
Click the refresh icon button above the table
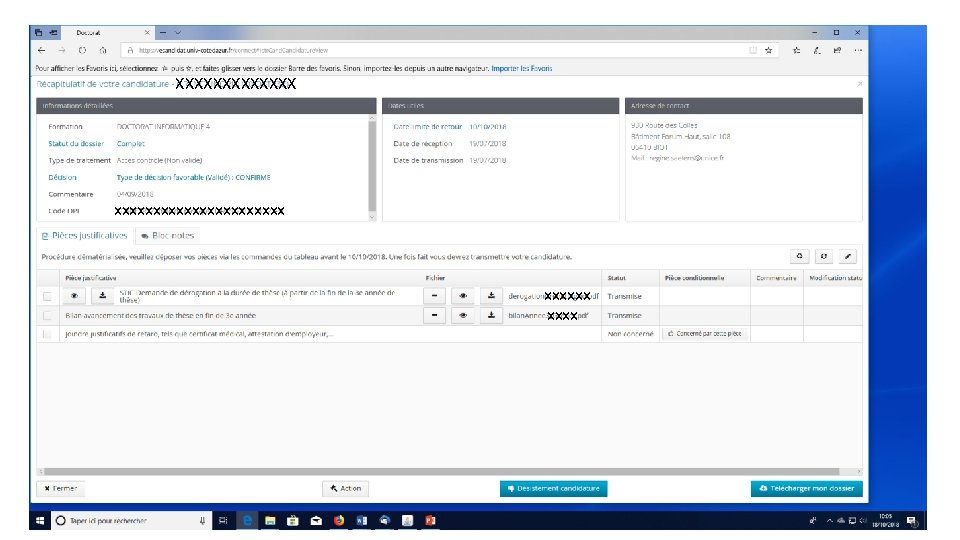click(823, 257)
